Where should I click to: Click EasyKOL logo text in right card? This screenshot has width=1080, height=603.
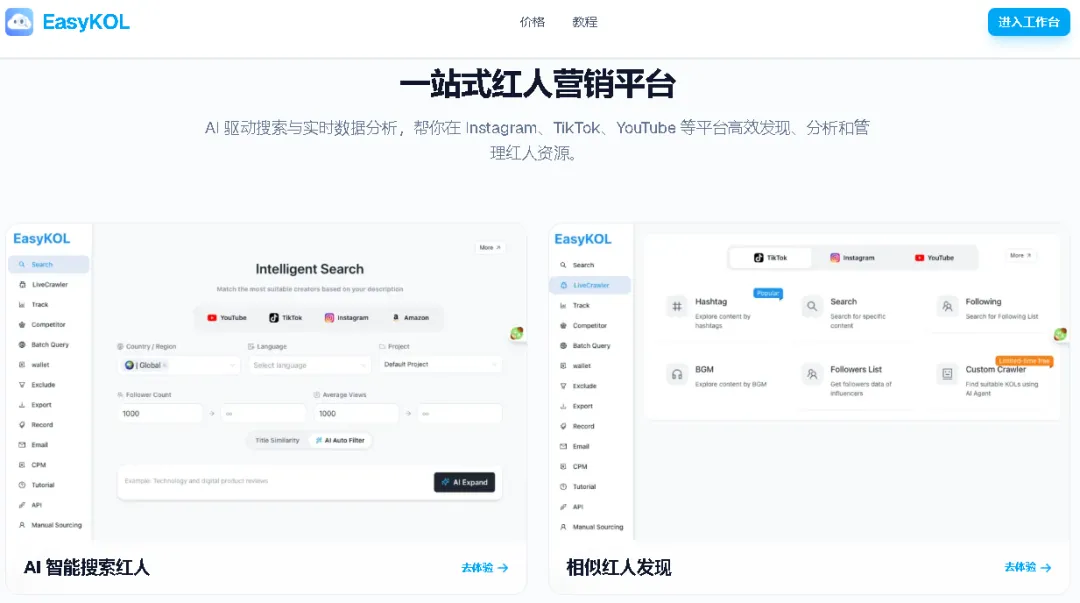click(x=583, y=239)
